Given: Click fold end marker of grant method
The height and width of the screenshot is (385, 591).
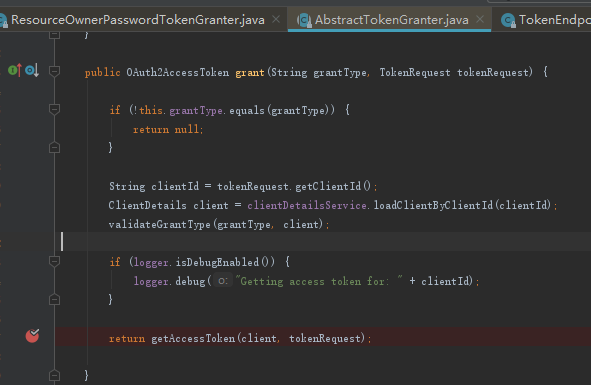Looking at the screenshot, I should (54, 375).
